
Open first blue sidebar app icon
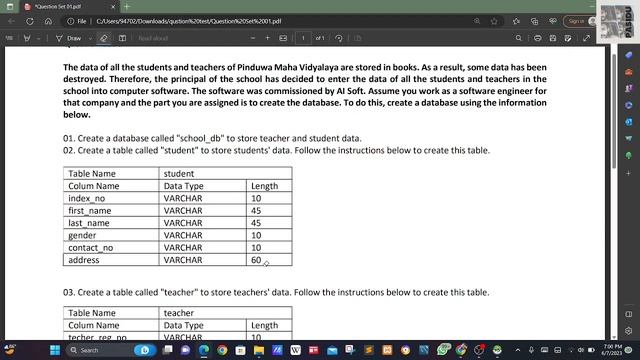click(629, 55)
